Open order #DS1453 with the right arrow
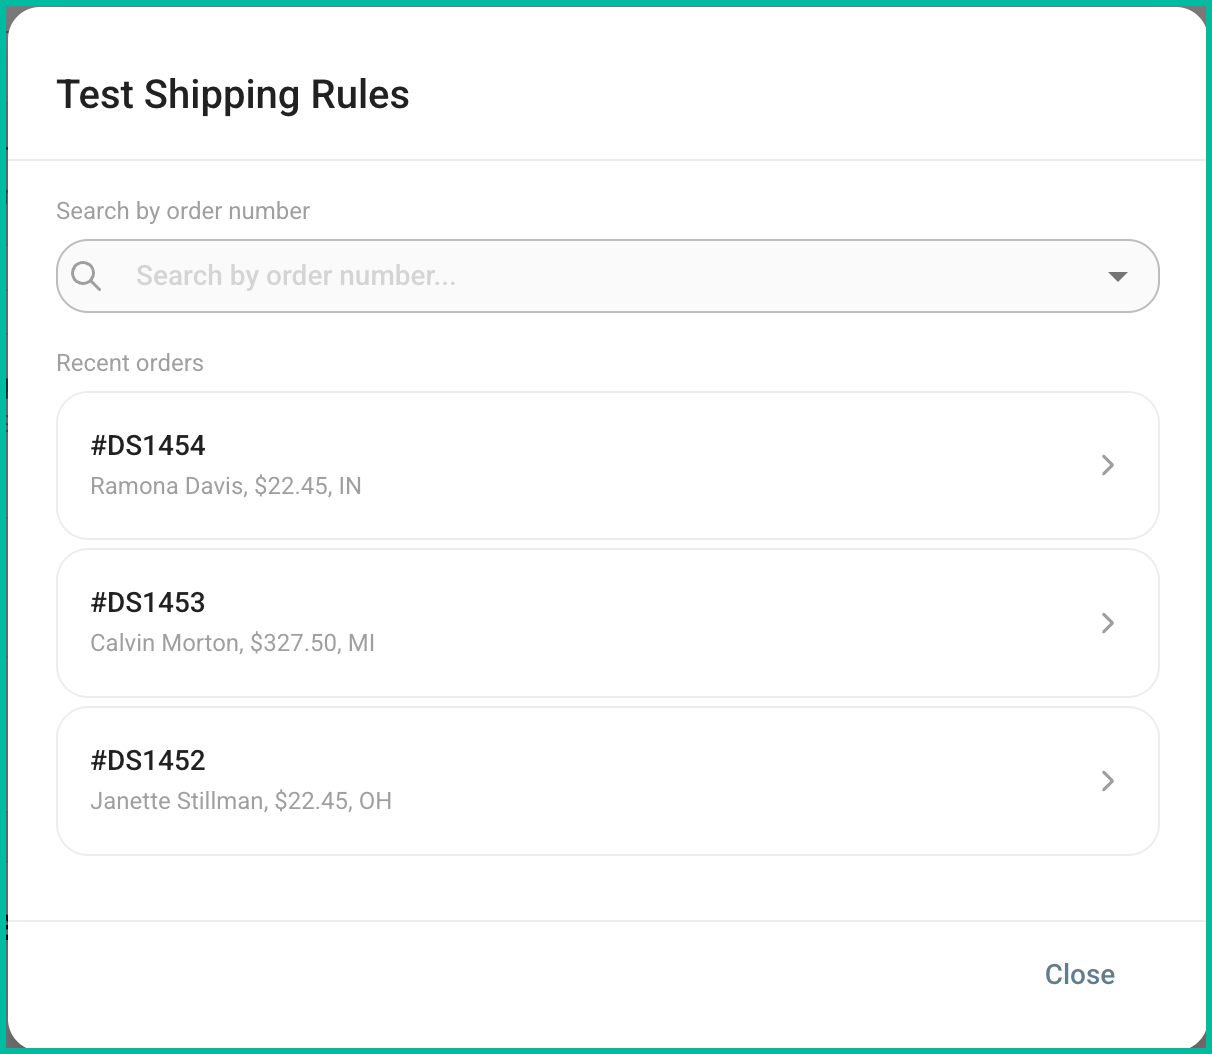1212x1054 pixels. point(1107,623)
